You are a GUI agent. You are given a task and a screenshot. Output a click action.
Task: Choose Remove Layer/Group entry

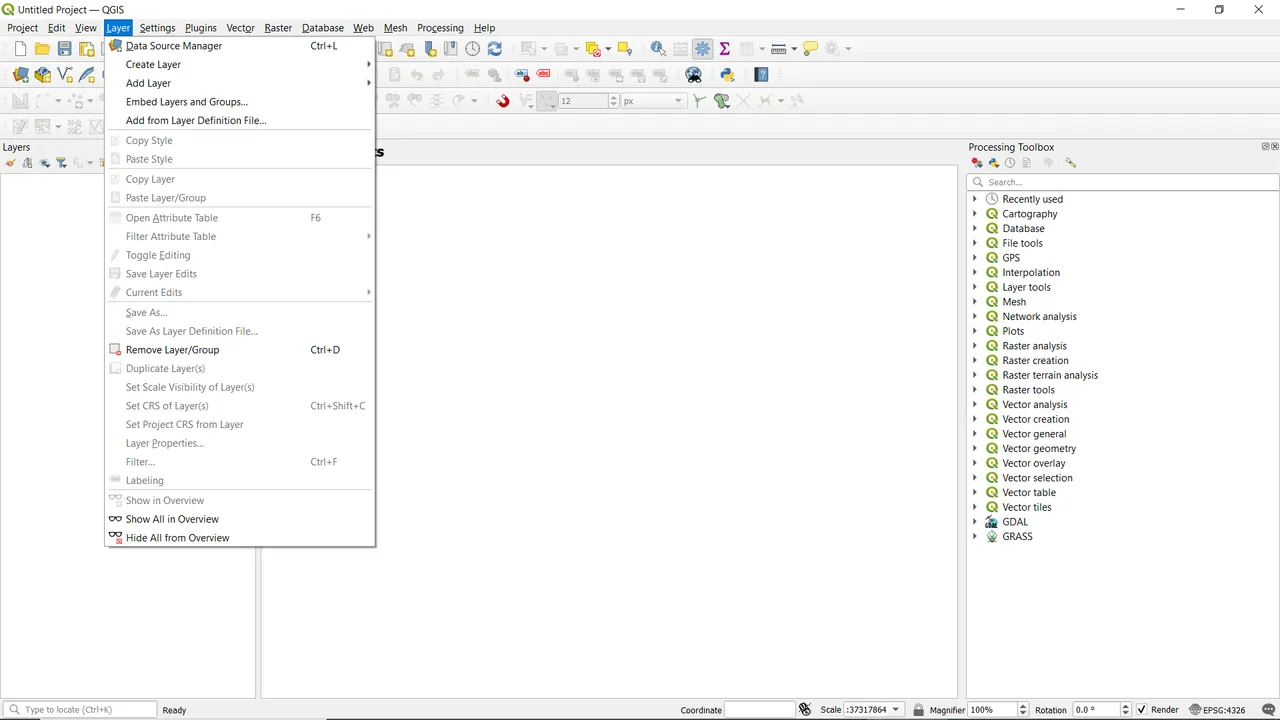[240, 350]
